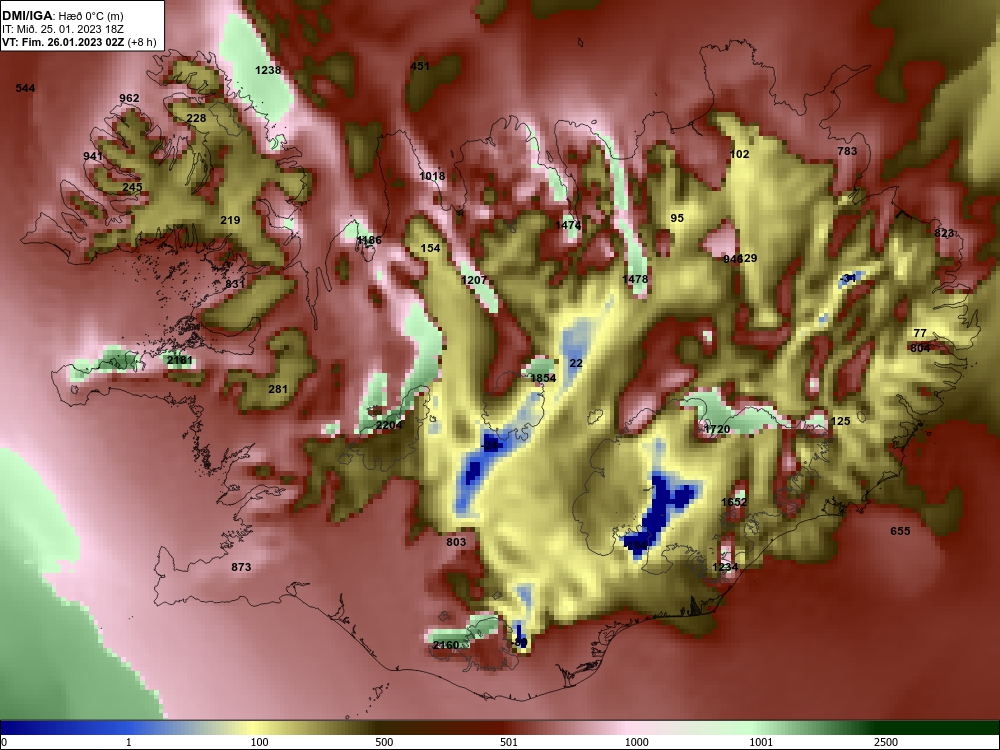Click the map value 154
Image resolution: width=1000 pixels, height=750 pixels.
pyautogui.click(x=430, y=247)
